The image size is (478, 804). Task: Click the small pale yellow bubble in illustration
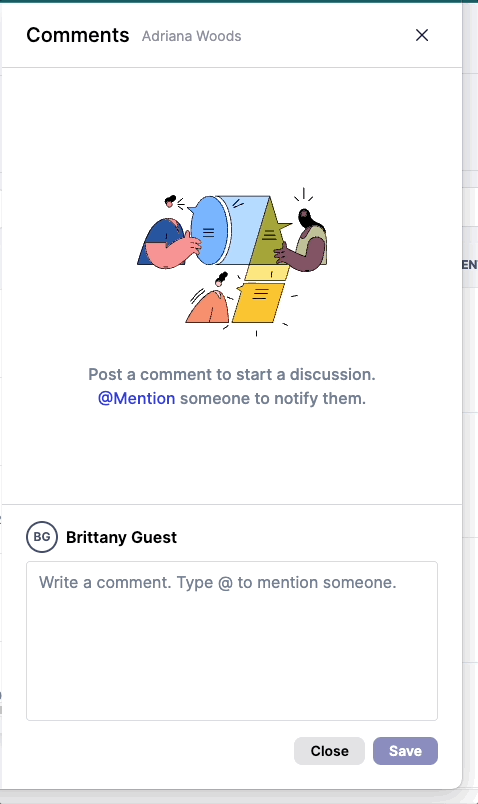[267, 273]
